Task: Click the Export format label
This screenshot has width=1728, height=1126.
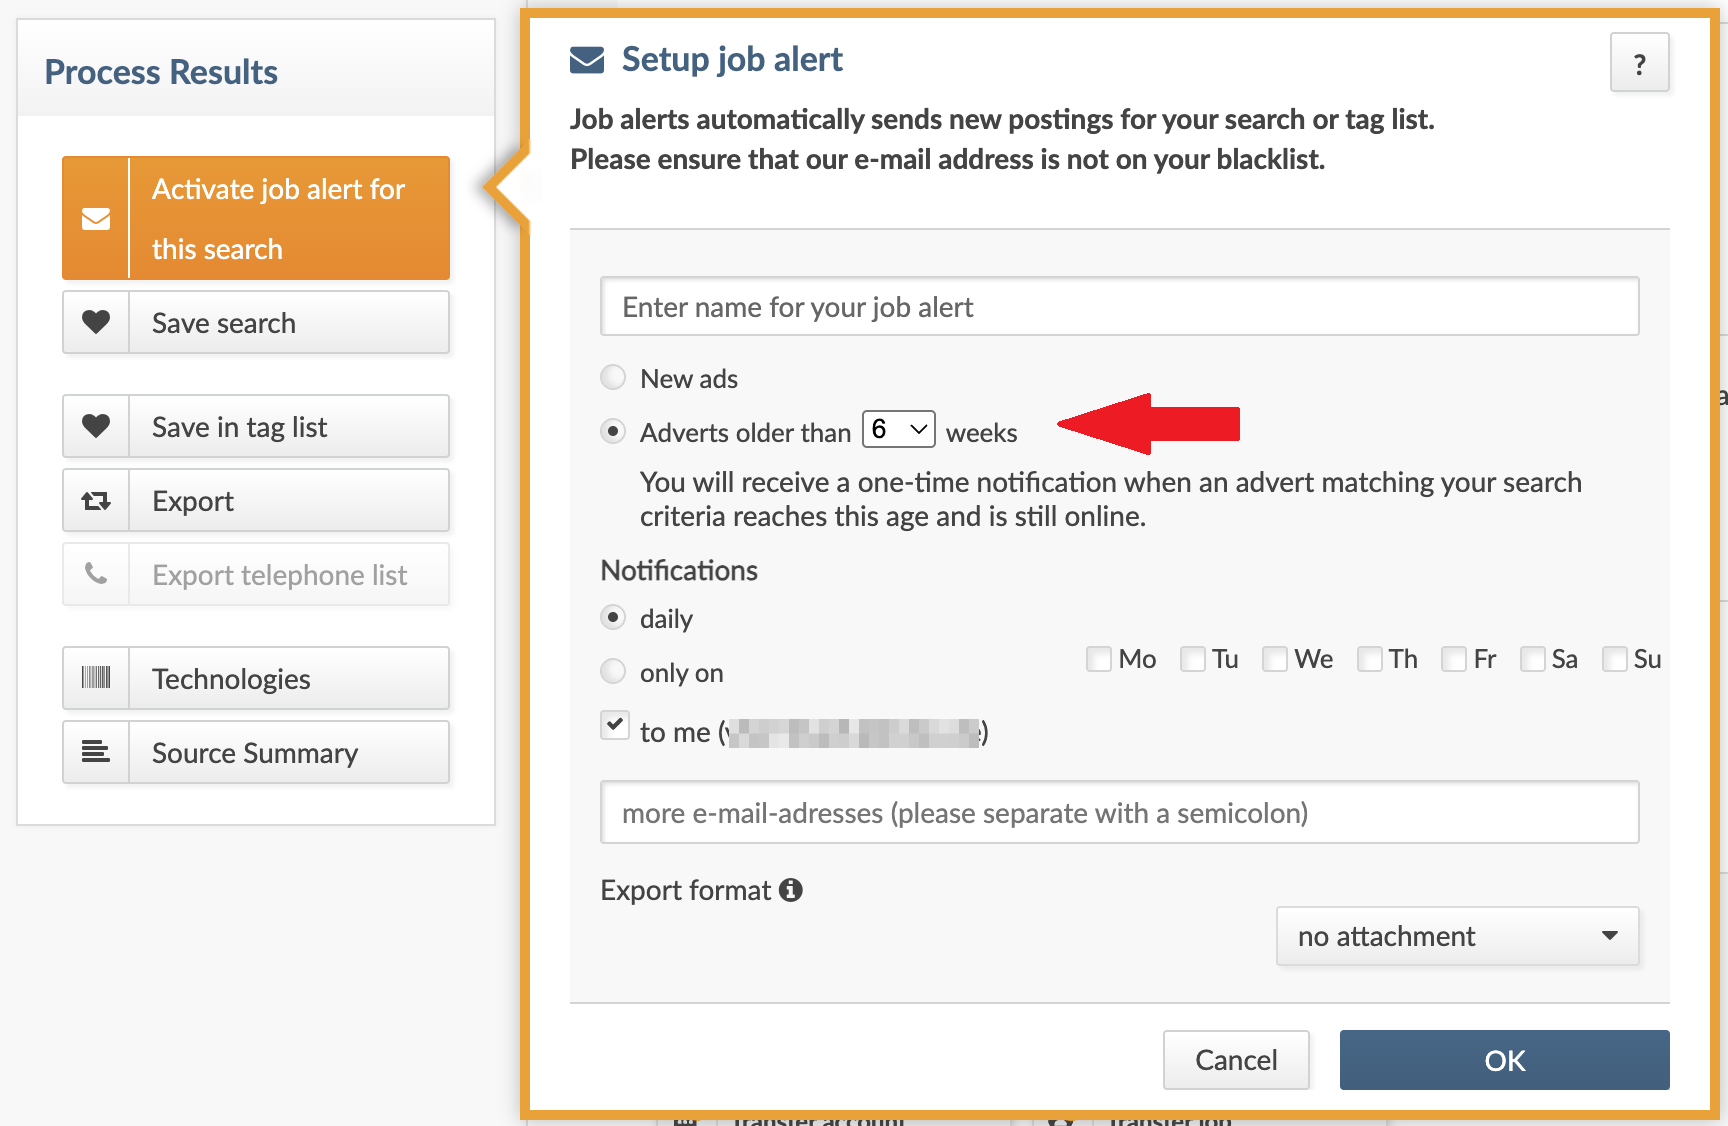Action: coord(686,890)
